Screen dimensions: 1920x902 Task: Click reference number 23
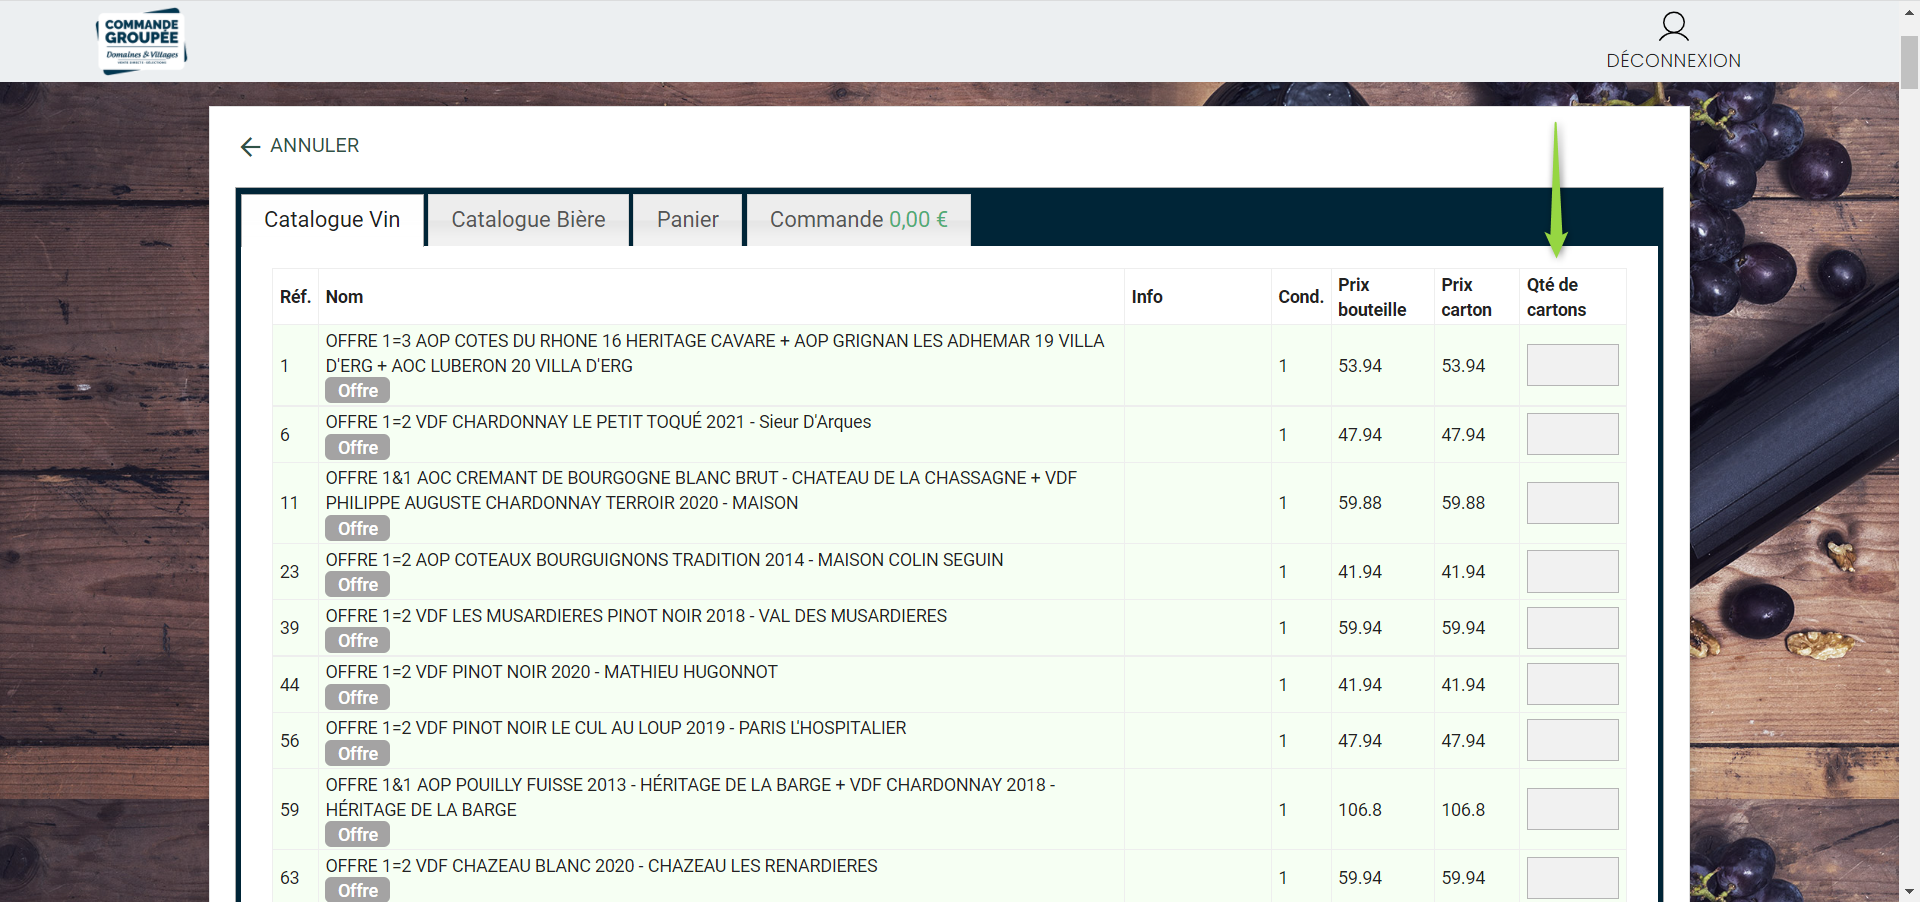tap(289, 572)
